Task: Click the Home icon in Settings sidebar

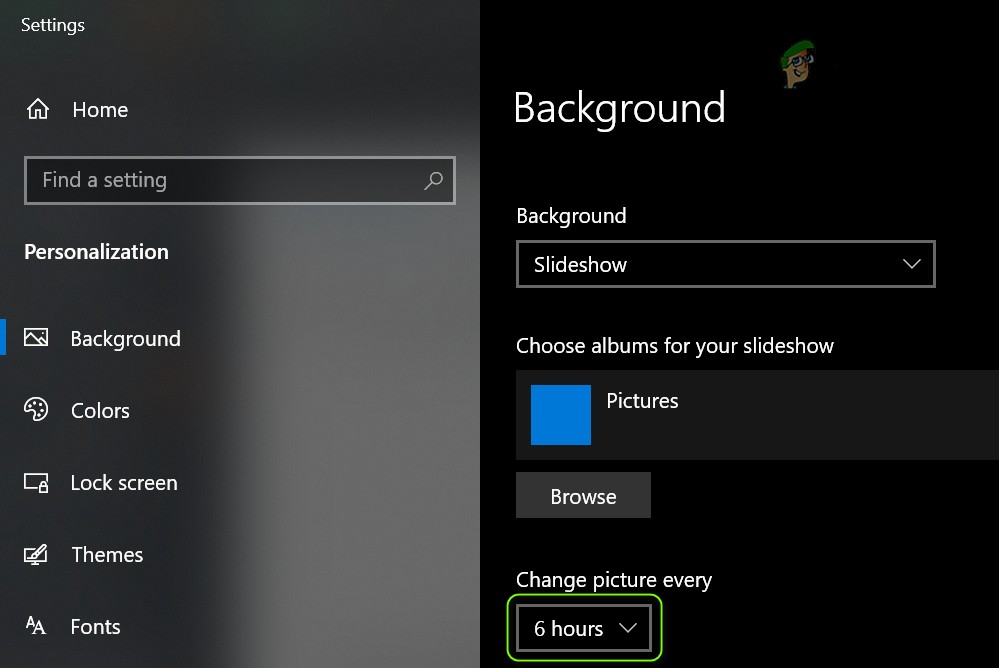Action: point(37,109)
